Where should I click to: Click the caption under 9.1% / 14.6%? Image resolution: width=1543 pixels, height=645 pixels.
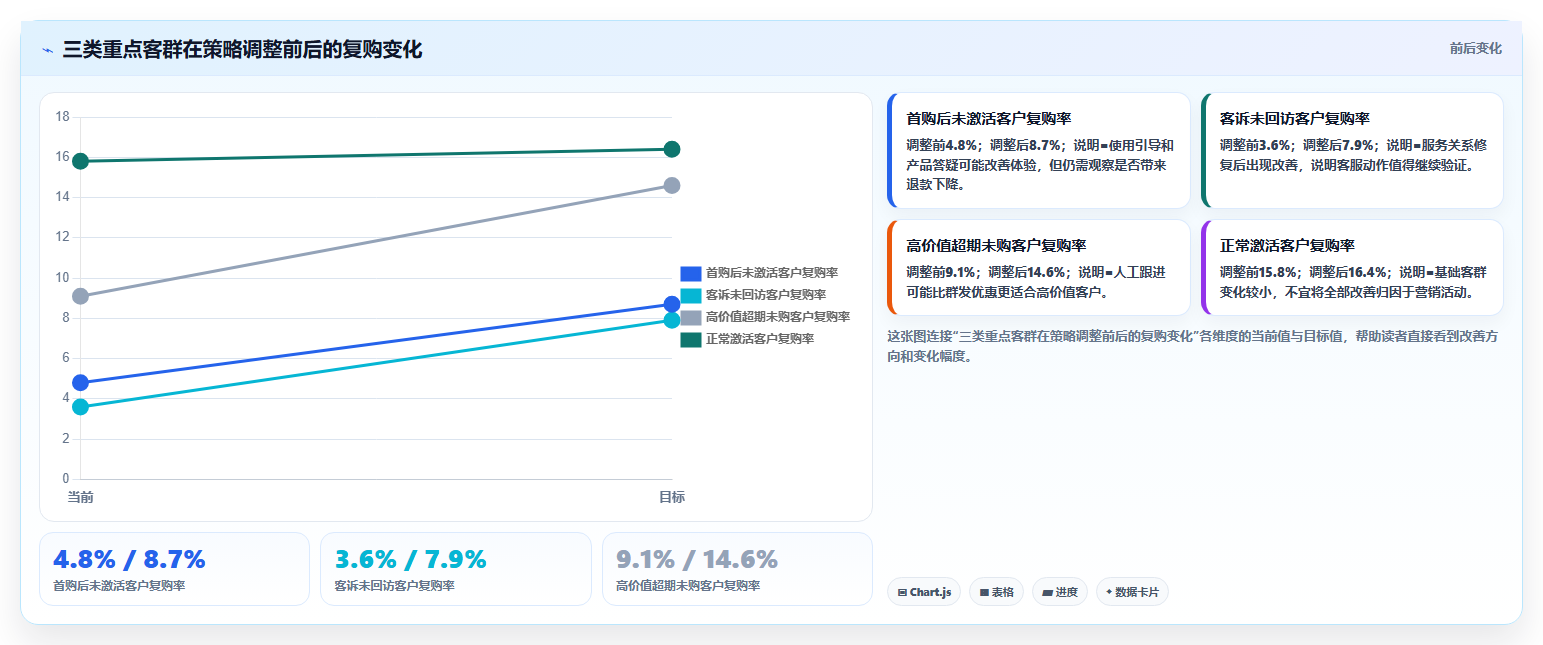coord(688,586)
